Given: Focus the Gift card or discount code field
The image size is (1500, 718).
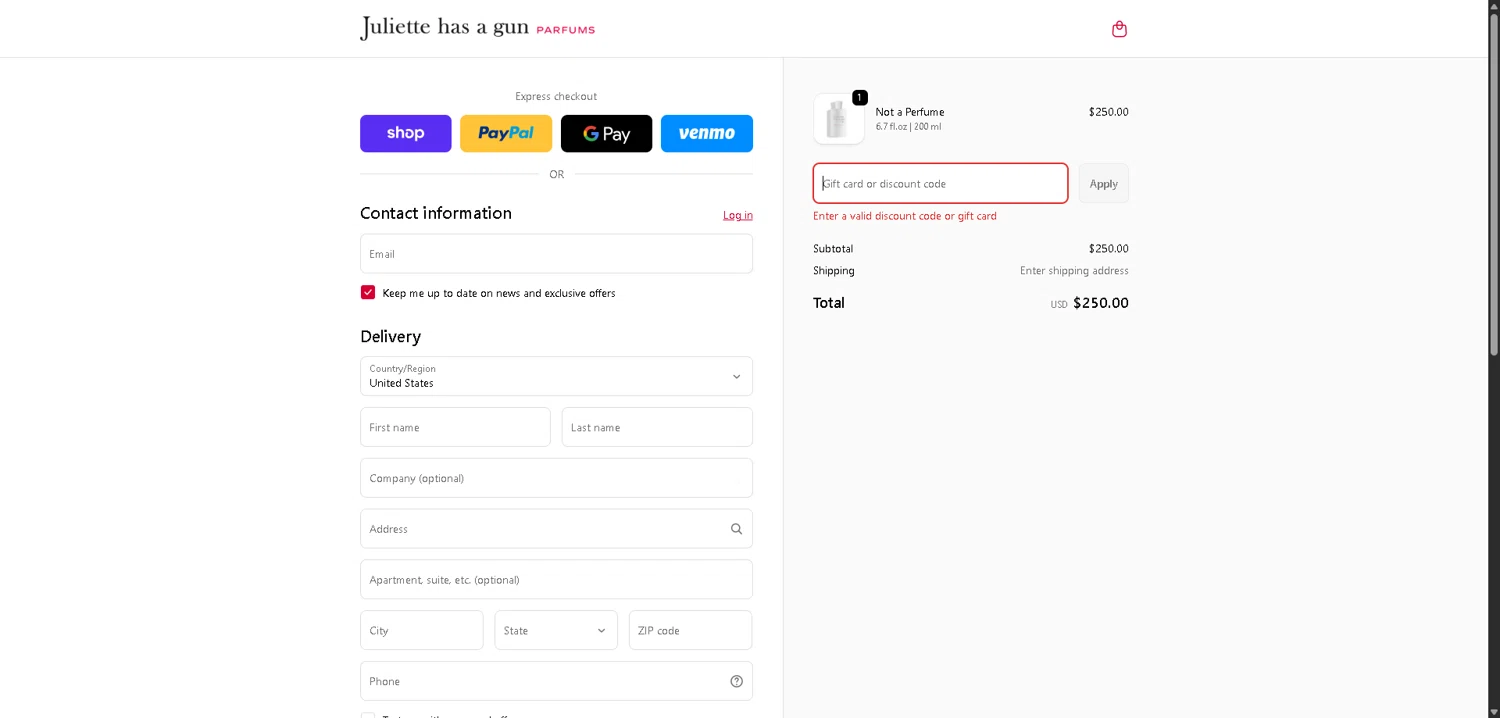Looking at the screenshot, I should coord(940,183).
